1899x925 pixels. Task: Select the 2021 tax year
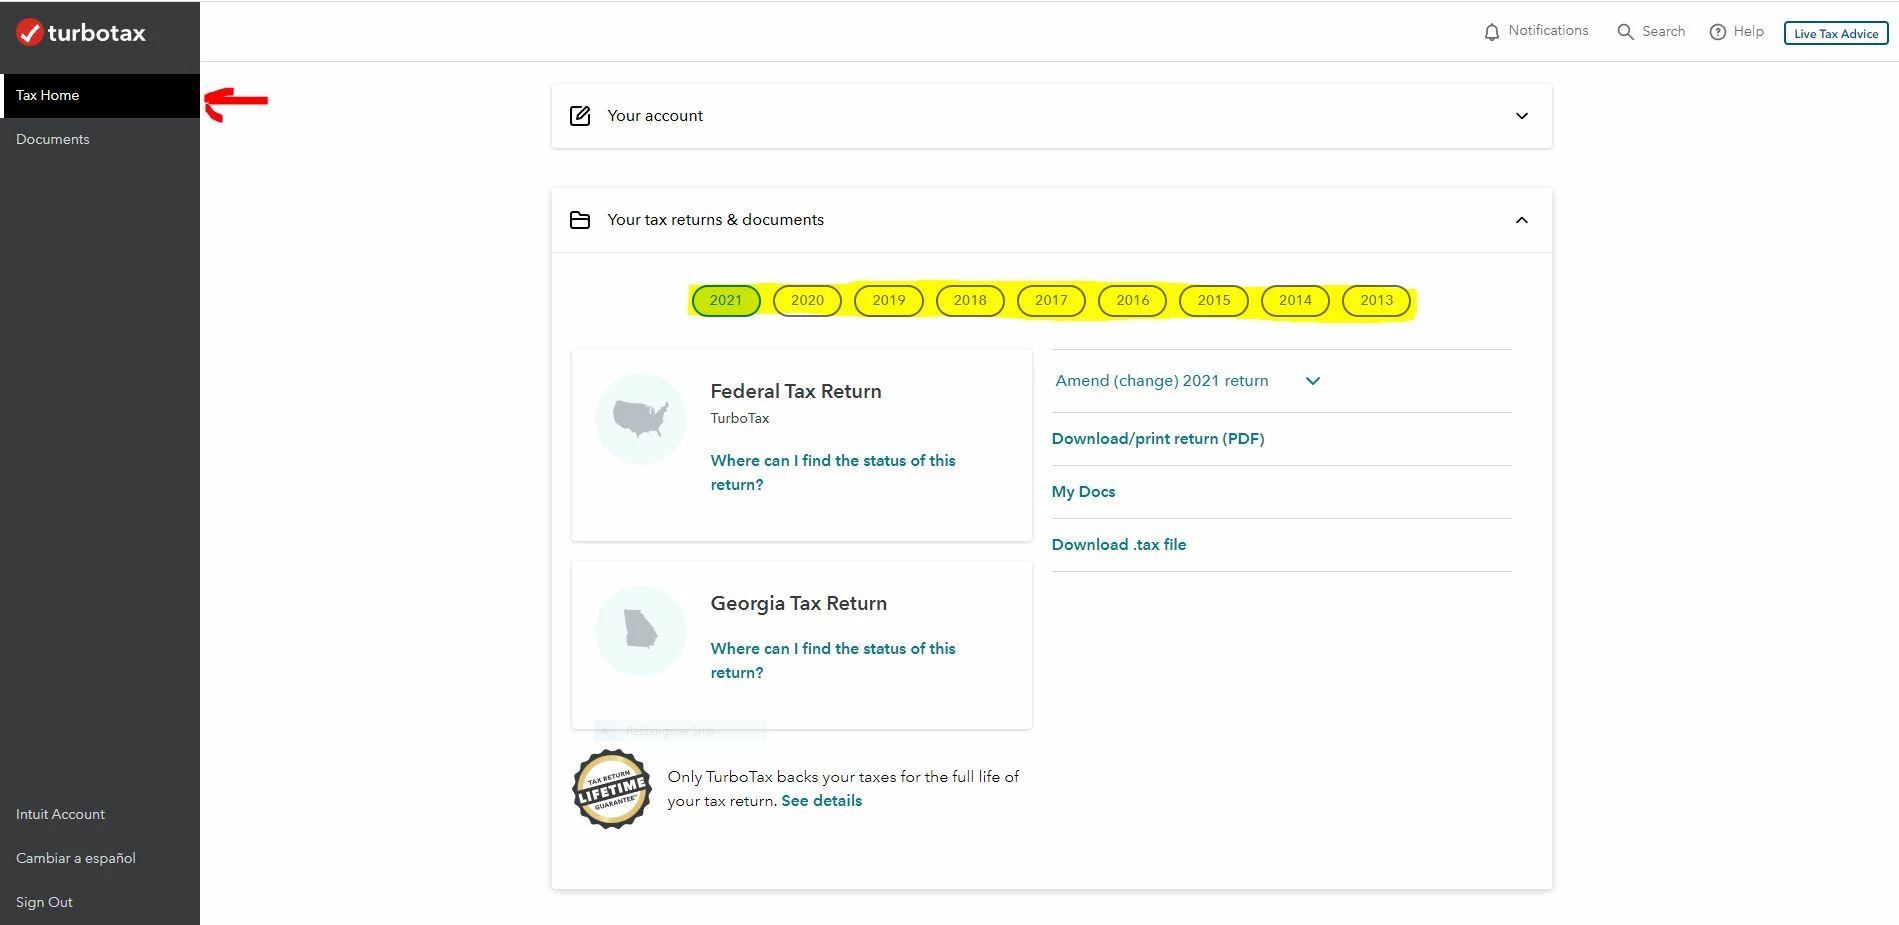(726, 300)
